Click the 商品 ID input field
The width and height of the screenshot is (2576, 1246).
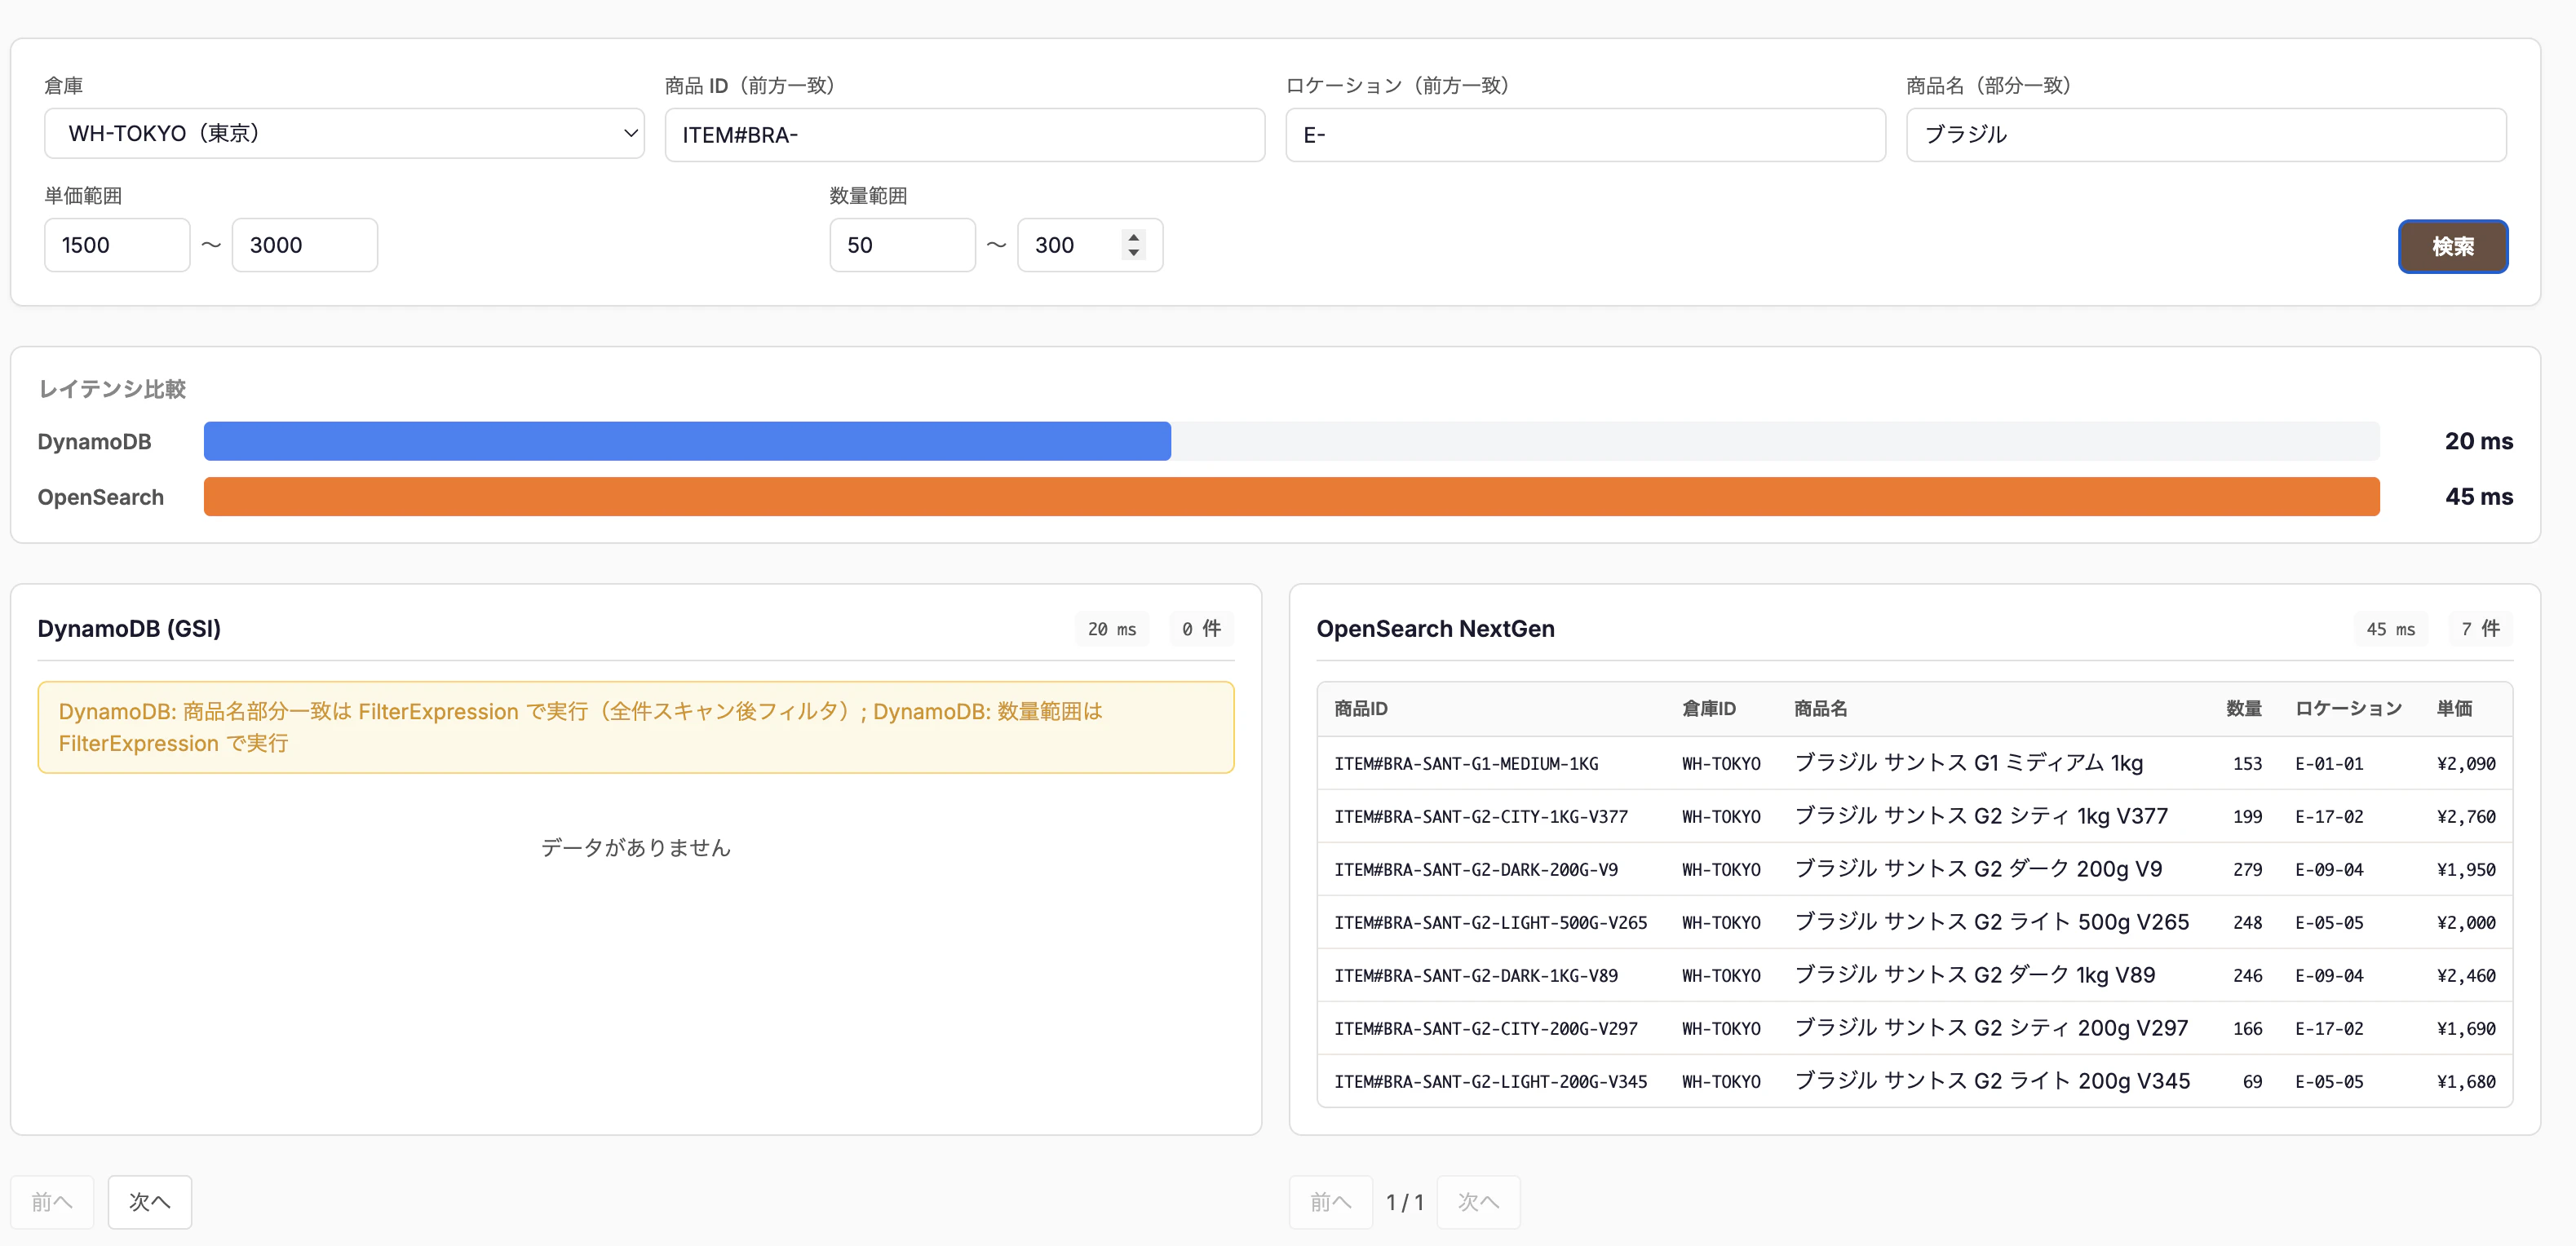(x=965, y=134)
